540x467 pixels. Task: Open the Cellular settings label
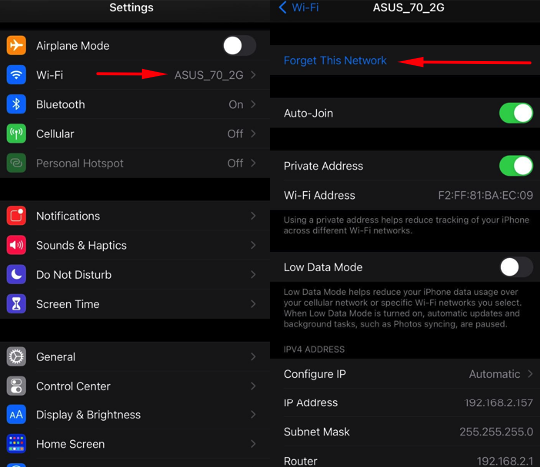point(55,134)
